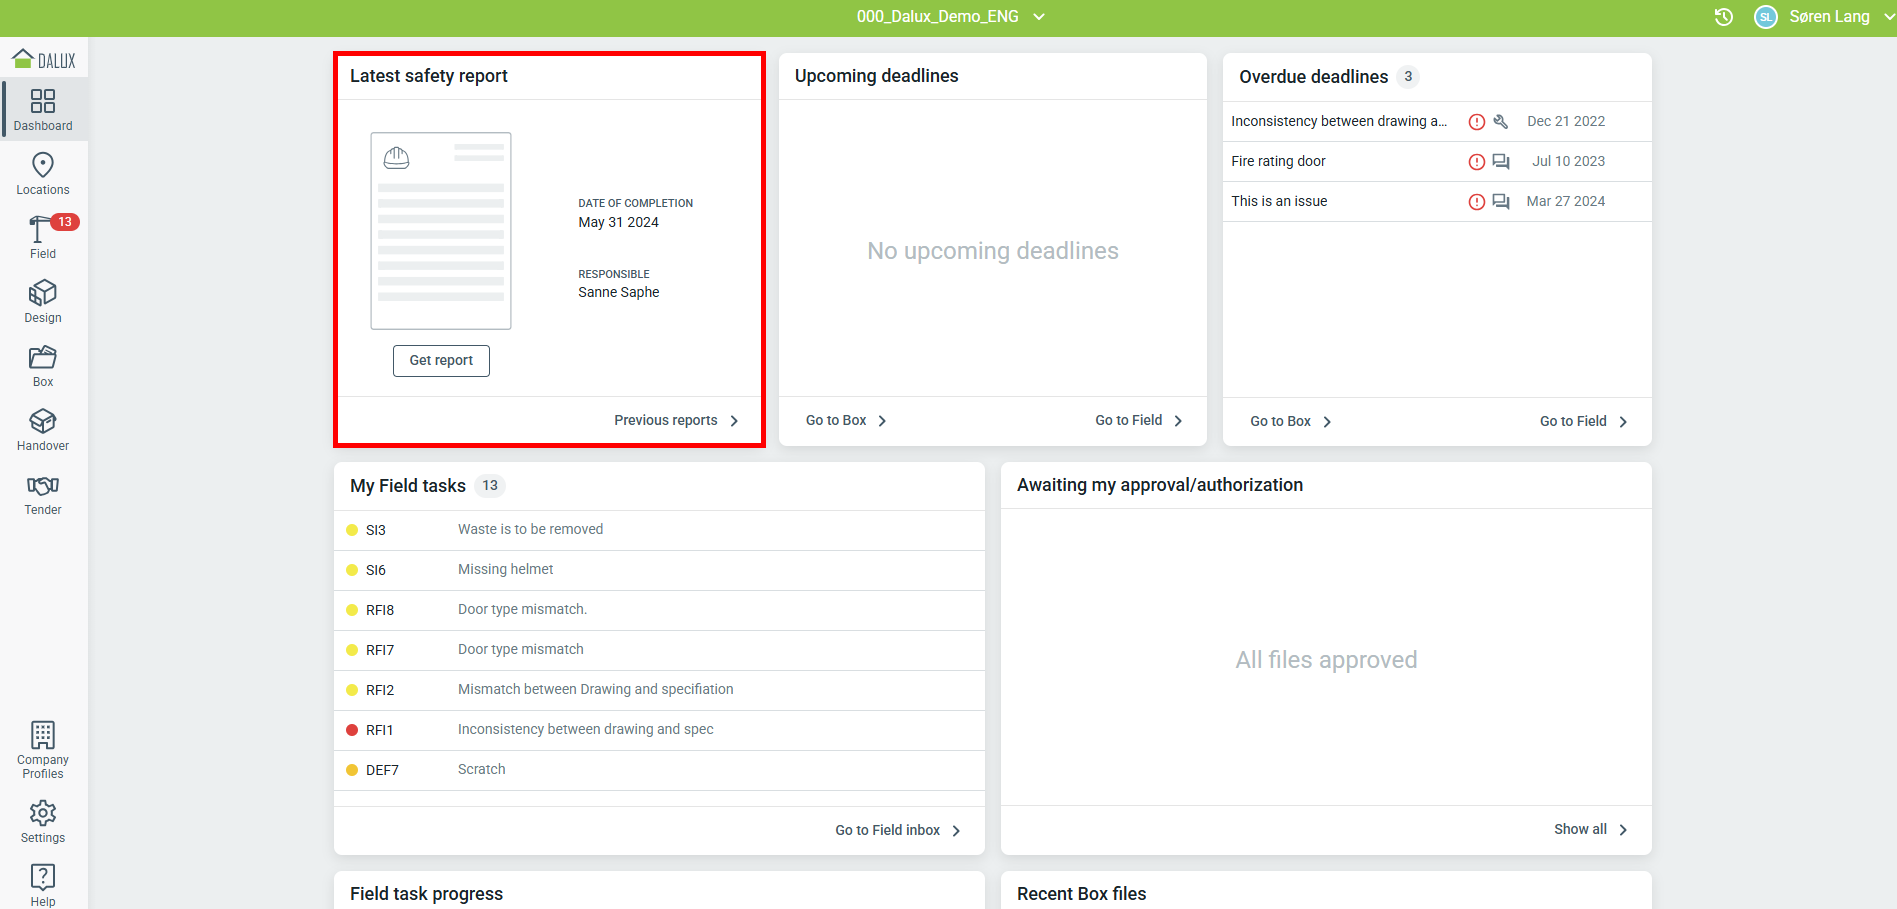Expand the Søren Lang user menu
Viewport: 1897px width, 909px height.
(x=1825, y=17)
